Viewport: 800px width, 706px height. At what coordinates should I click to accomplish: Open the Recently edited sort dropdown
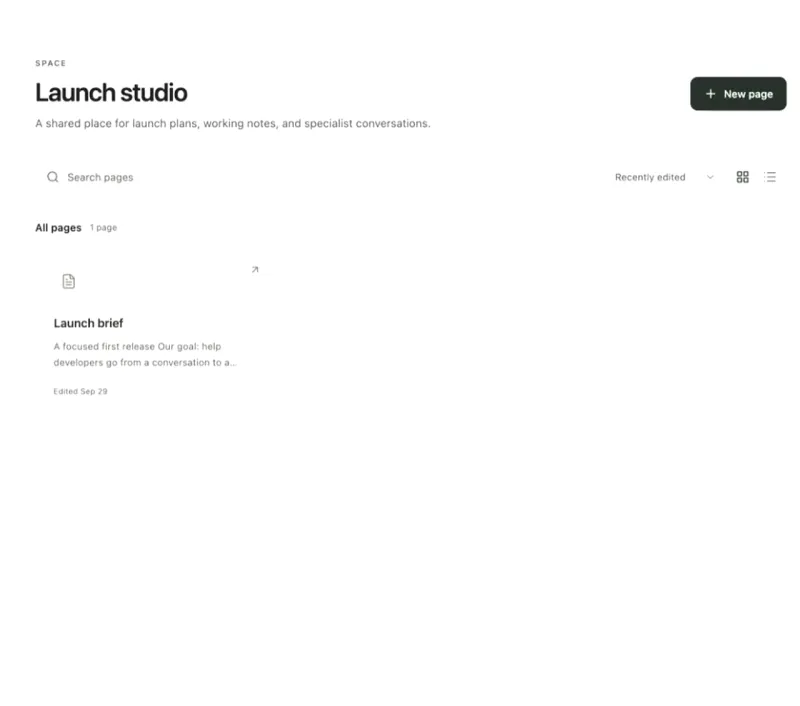[664, 177]
